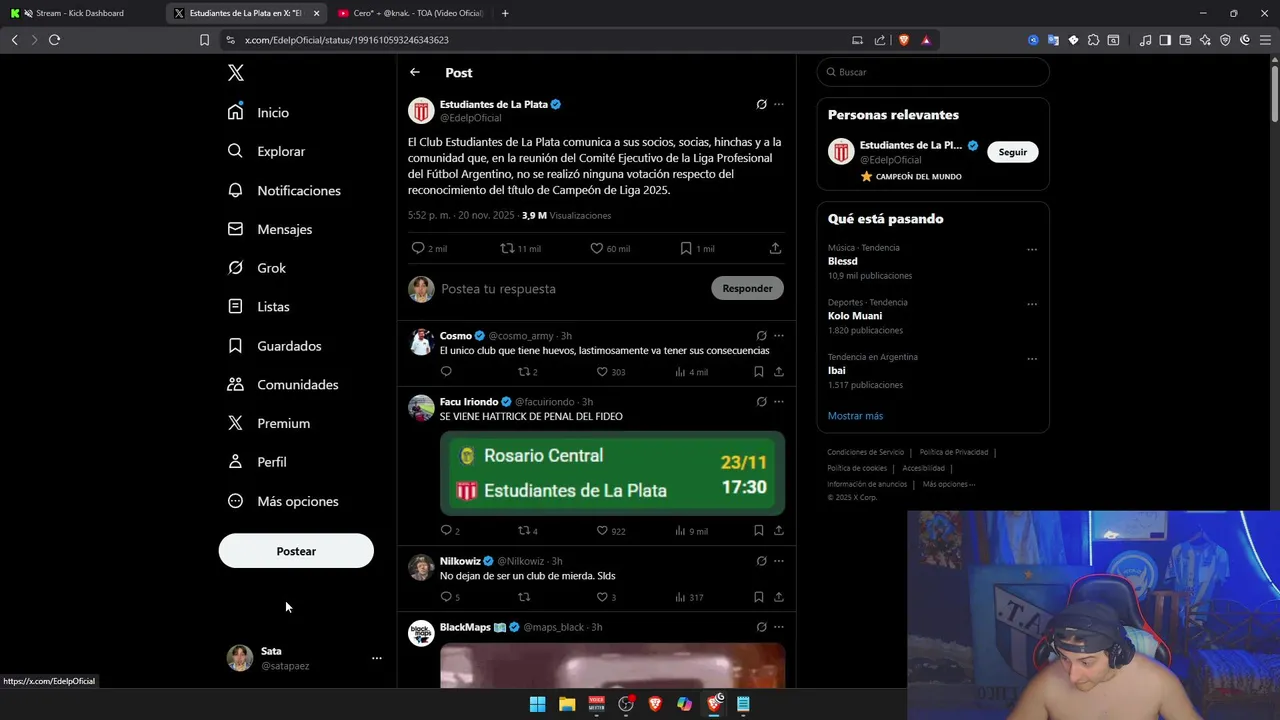
Task: Like Nilkowiz's reply with 3 likes
Action: (602, 597)
